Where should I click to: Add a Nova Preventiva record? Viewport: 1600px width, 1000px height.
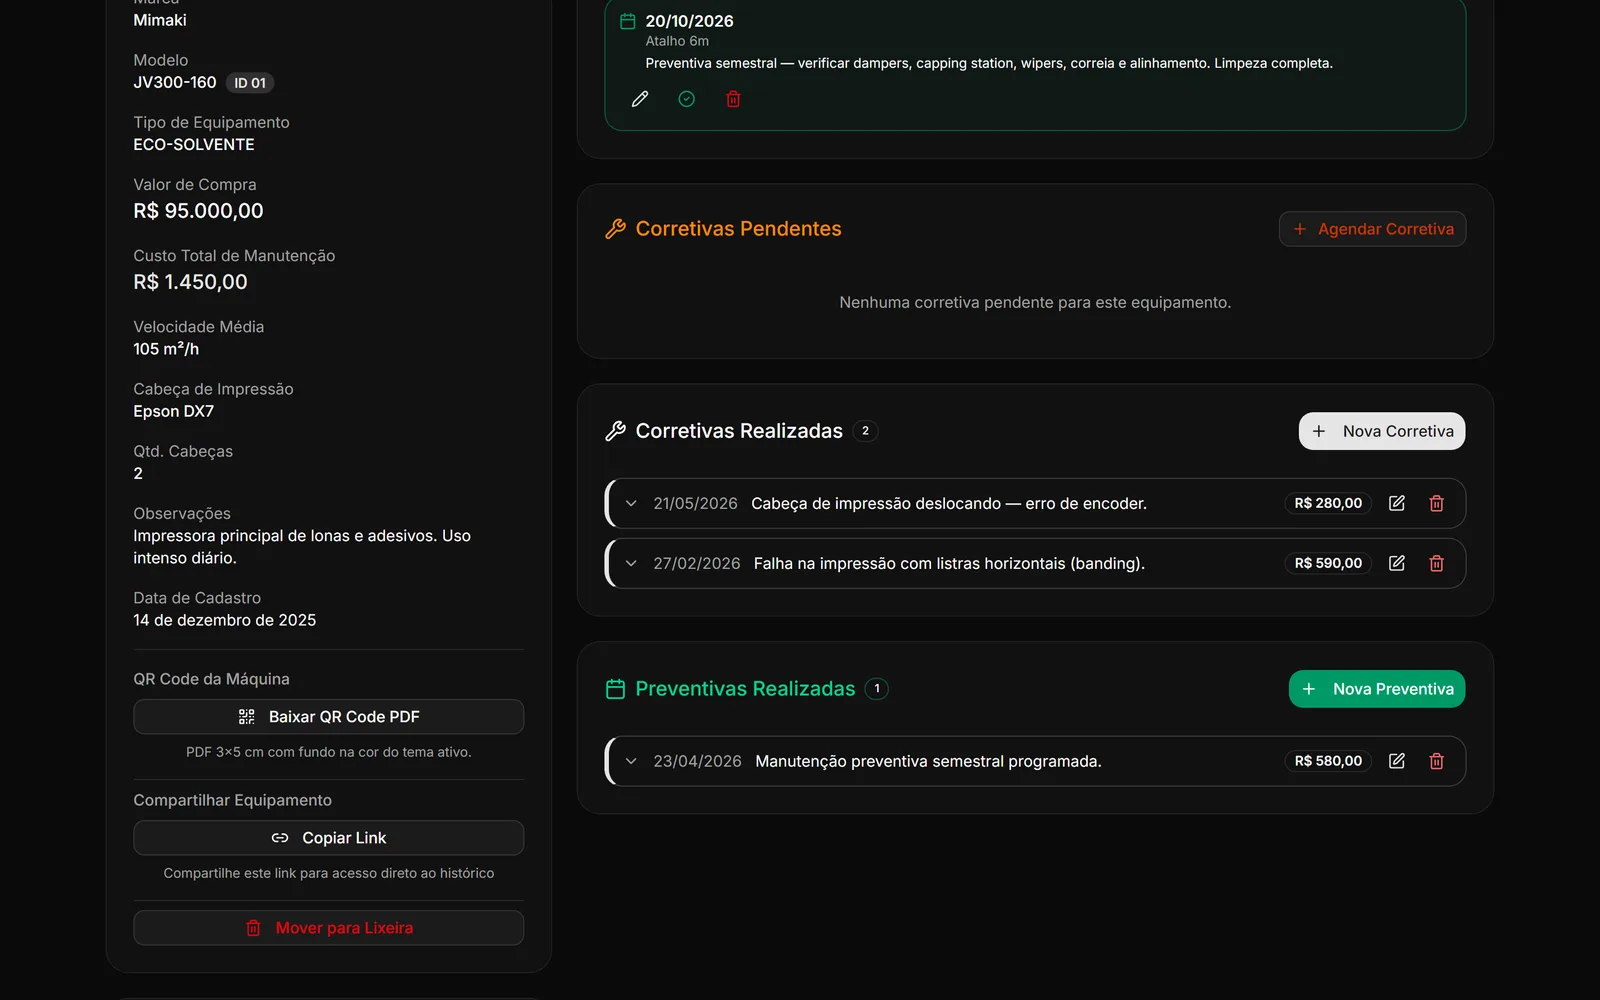[x=1377, y=689]
